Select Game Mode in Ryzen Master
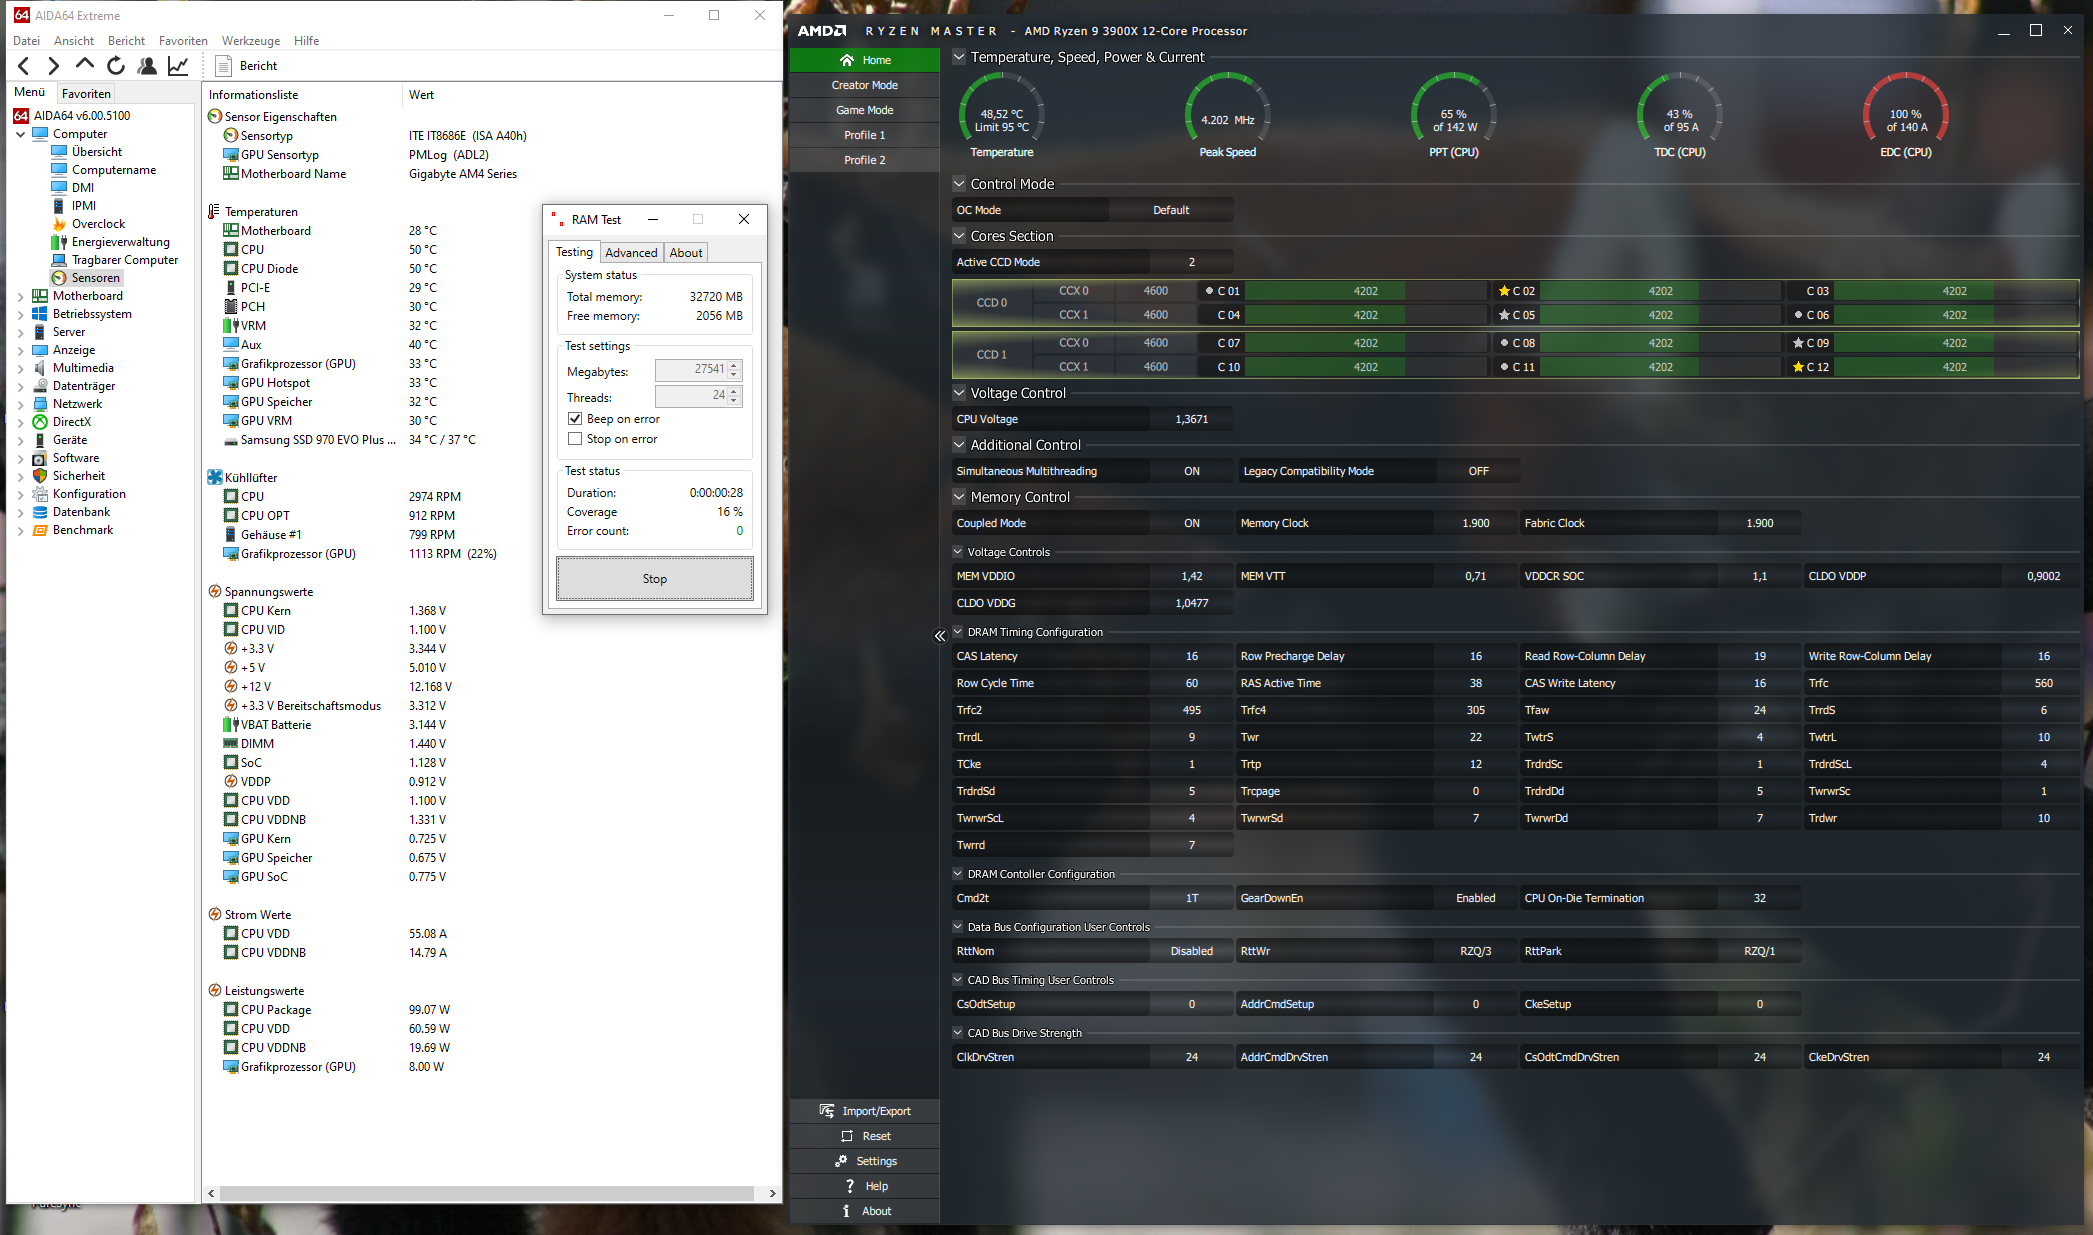2093x1235 pixels. pos(864,110)
